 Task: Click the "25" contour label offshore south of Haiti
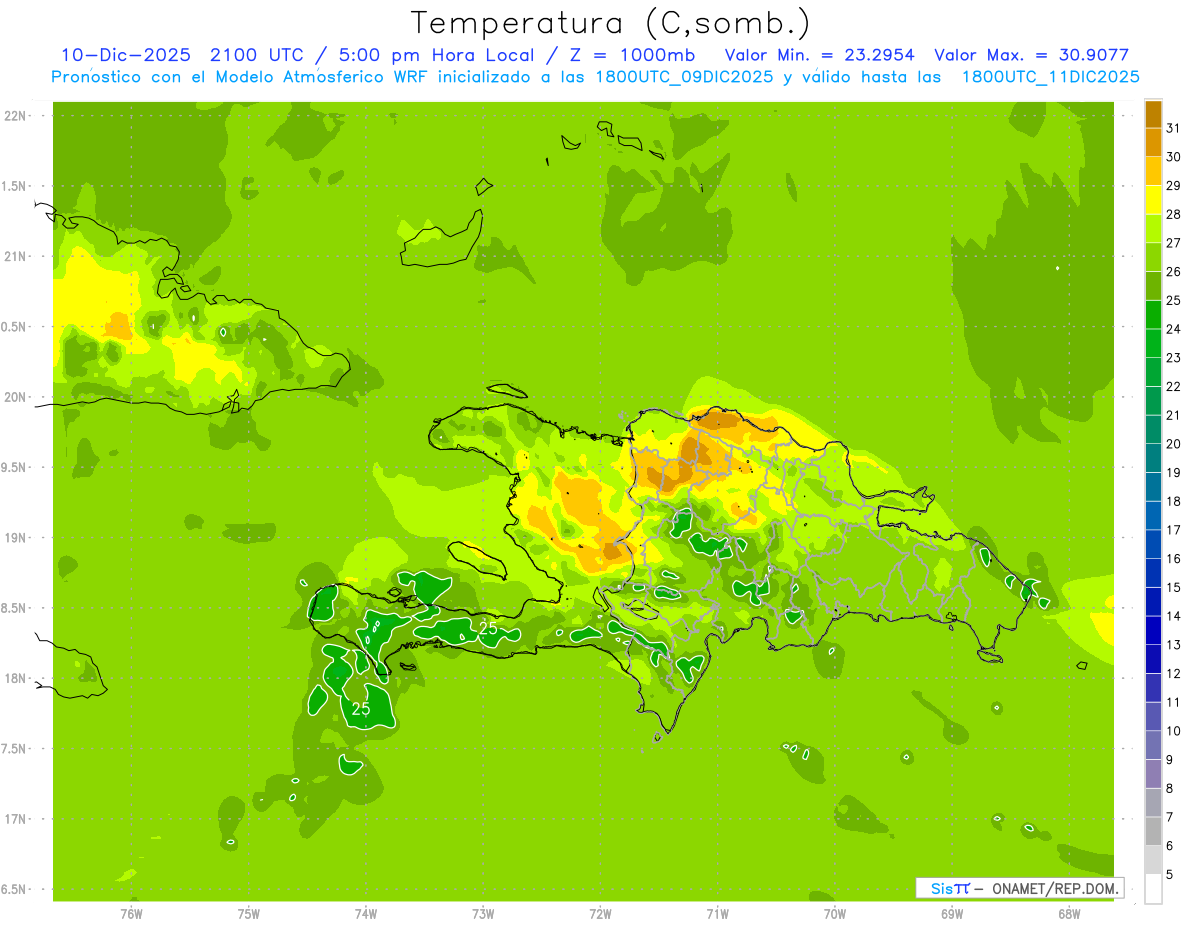(361, 709)
